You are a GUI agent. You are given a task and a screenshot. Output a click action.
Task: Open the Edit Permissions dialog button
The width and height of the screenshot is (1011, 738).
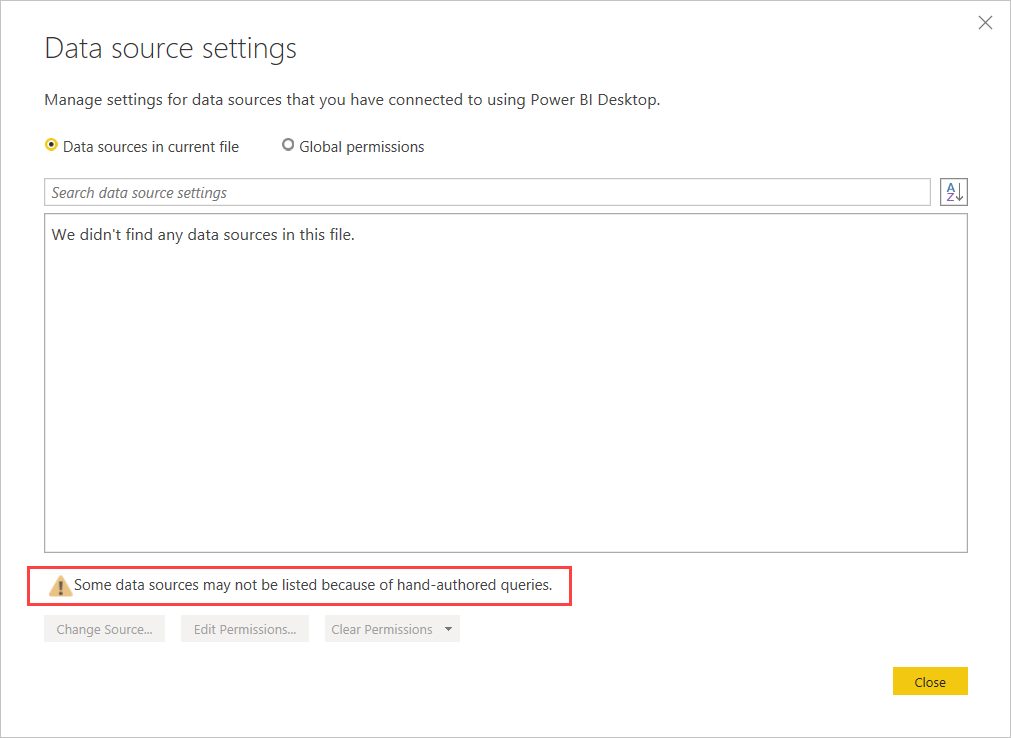pyautogui.click(x=245, y=629)
